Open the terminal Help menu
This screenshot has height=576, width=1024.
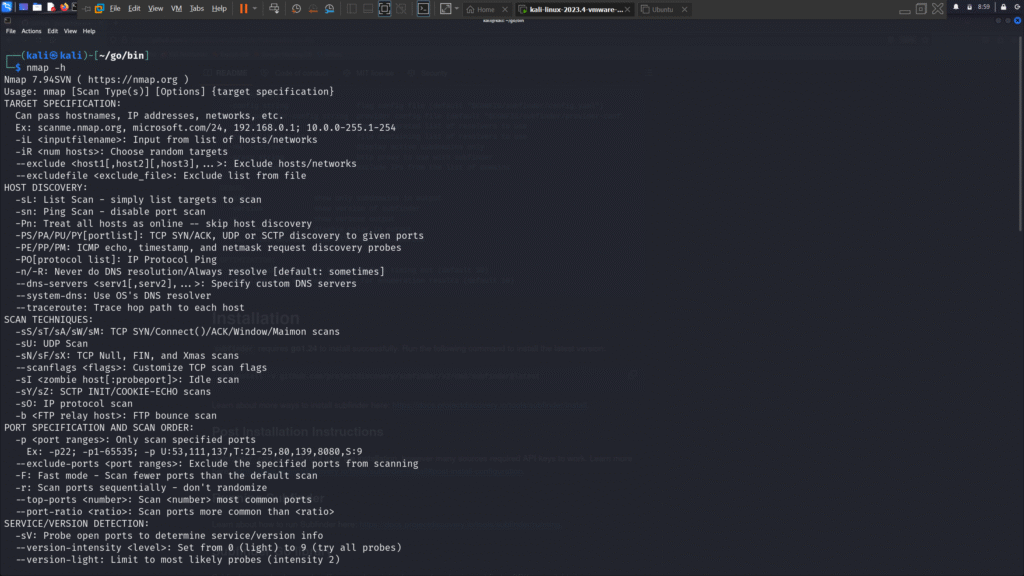pos(89,31)
